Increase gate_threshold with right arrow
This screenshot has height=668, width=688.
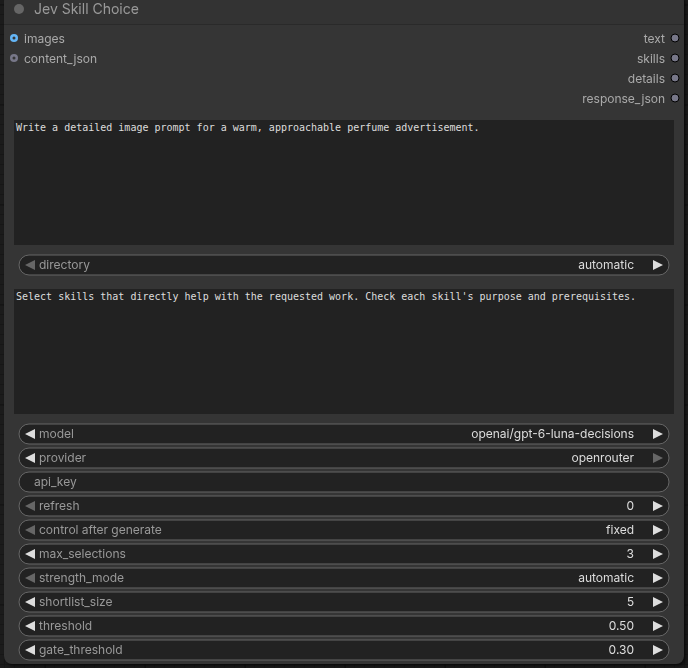[x=657, y=650]
